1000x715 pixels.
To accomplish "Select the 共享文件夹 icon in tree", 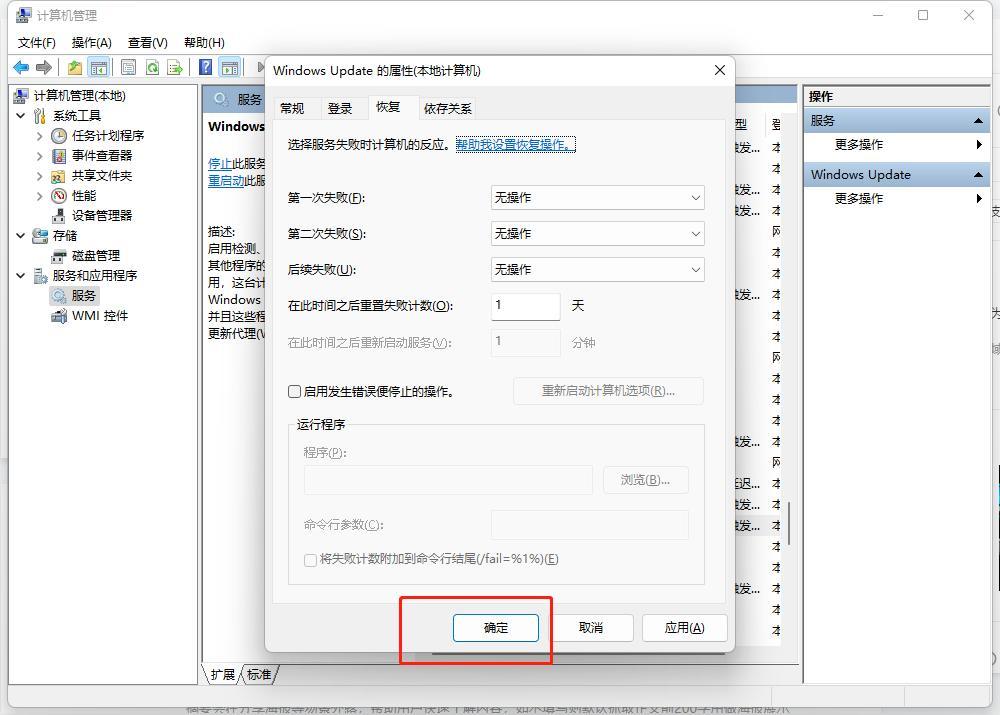I will tap(59, 176).
